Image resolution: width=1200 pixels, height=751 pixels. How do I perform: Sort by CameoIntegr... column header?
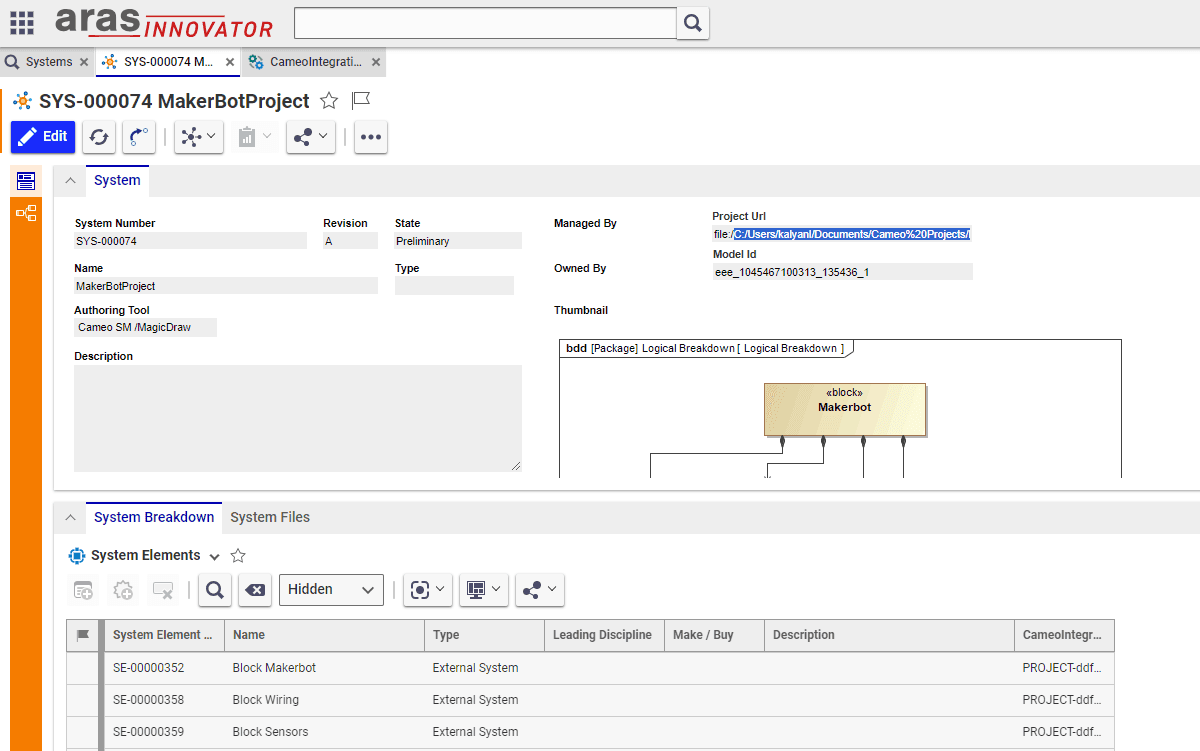[1064, 635]
